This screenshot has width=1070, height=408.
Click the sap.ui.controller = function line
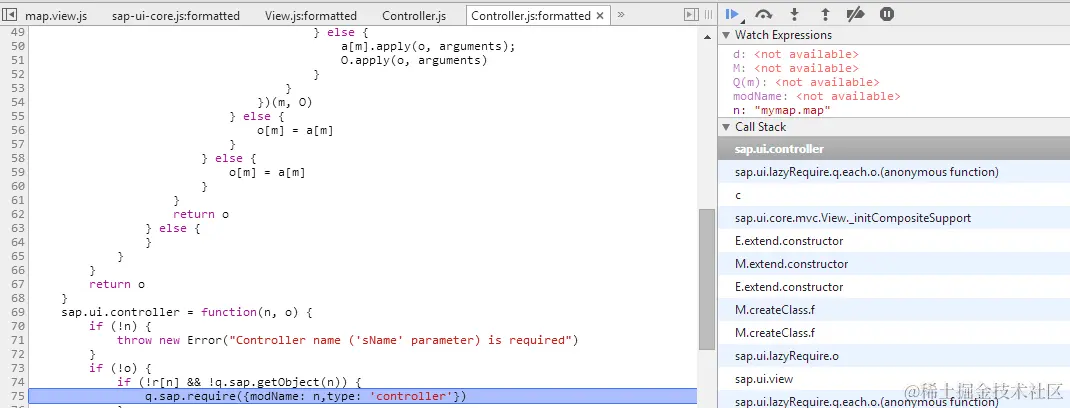coord(186,312)
